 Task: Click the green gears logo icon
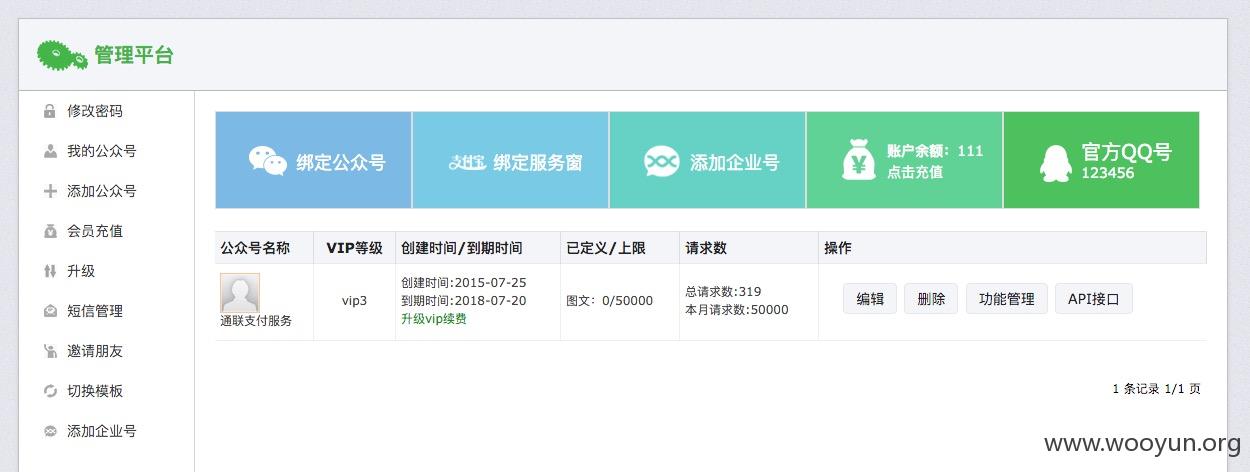(62, 55)
